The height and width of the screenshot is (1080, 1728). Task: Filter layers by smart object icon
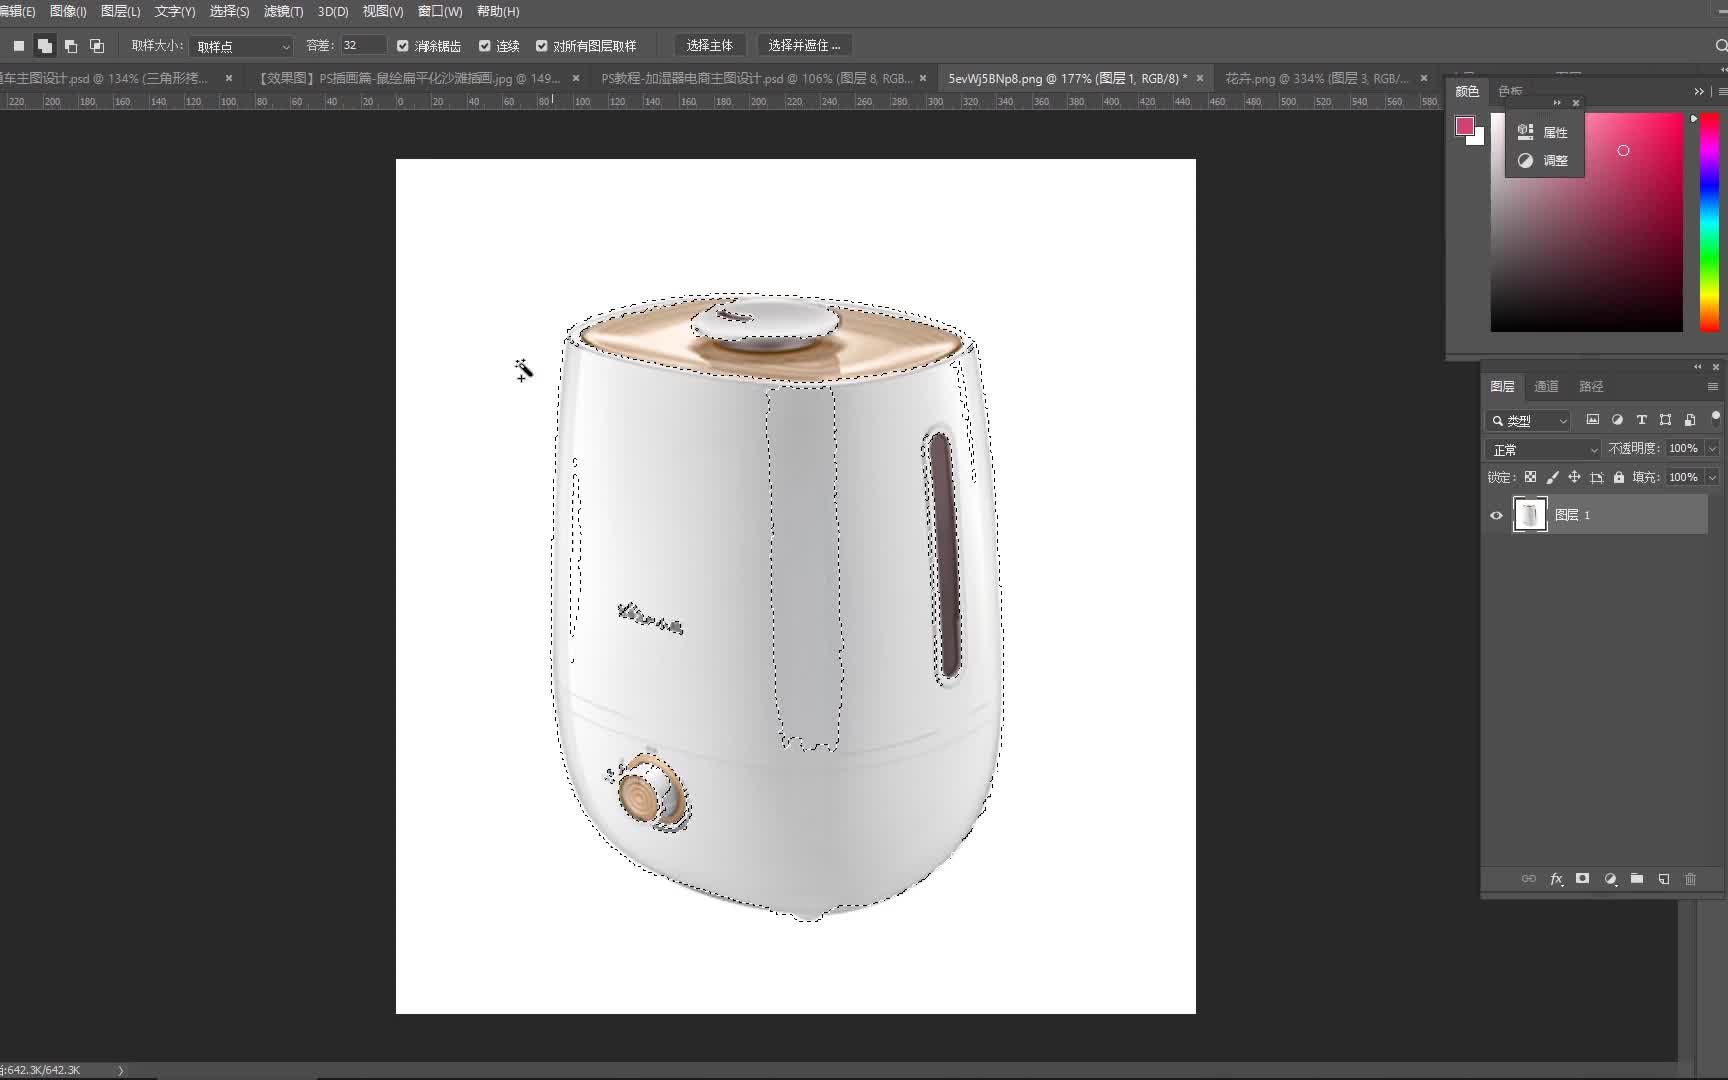(1690, 420)
